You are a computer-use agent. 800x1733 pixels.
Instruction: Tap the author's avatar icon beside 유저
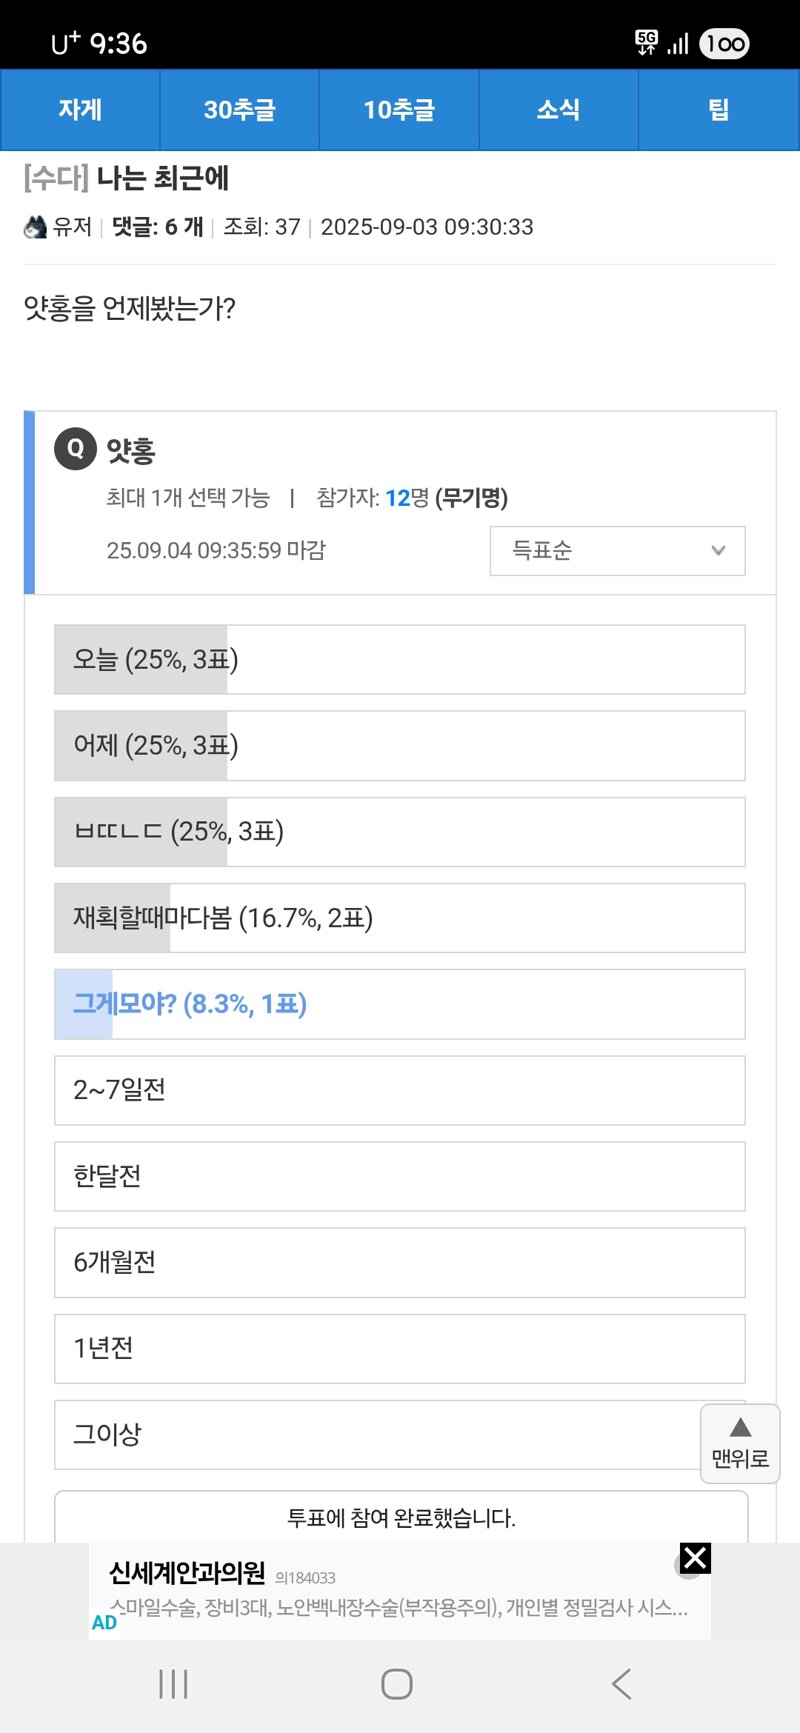pyautogui.click(x=35, y=227)
